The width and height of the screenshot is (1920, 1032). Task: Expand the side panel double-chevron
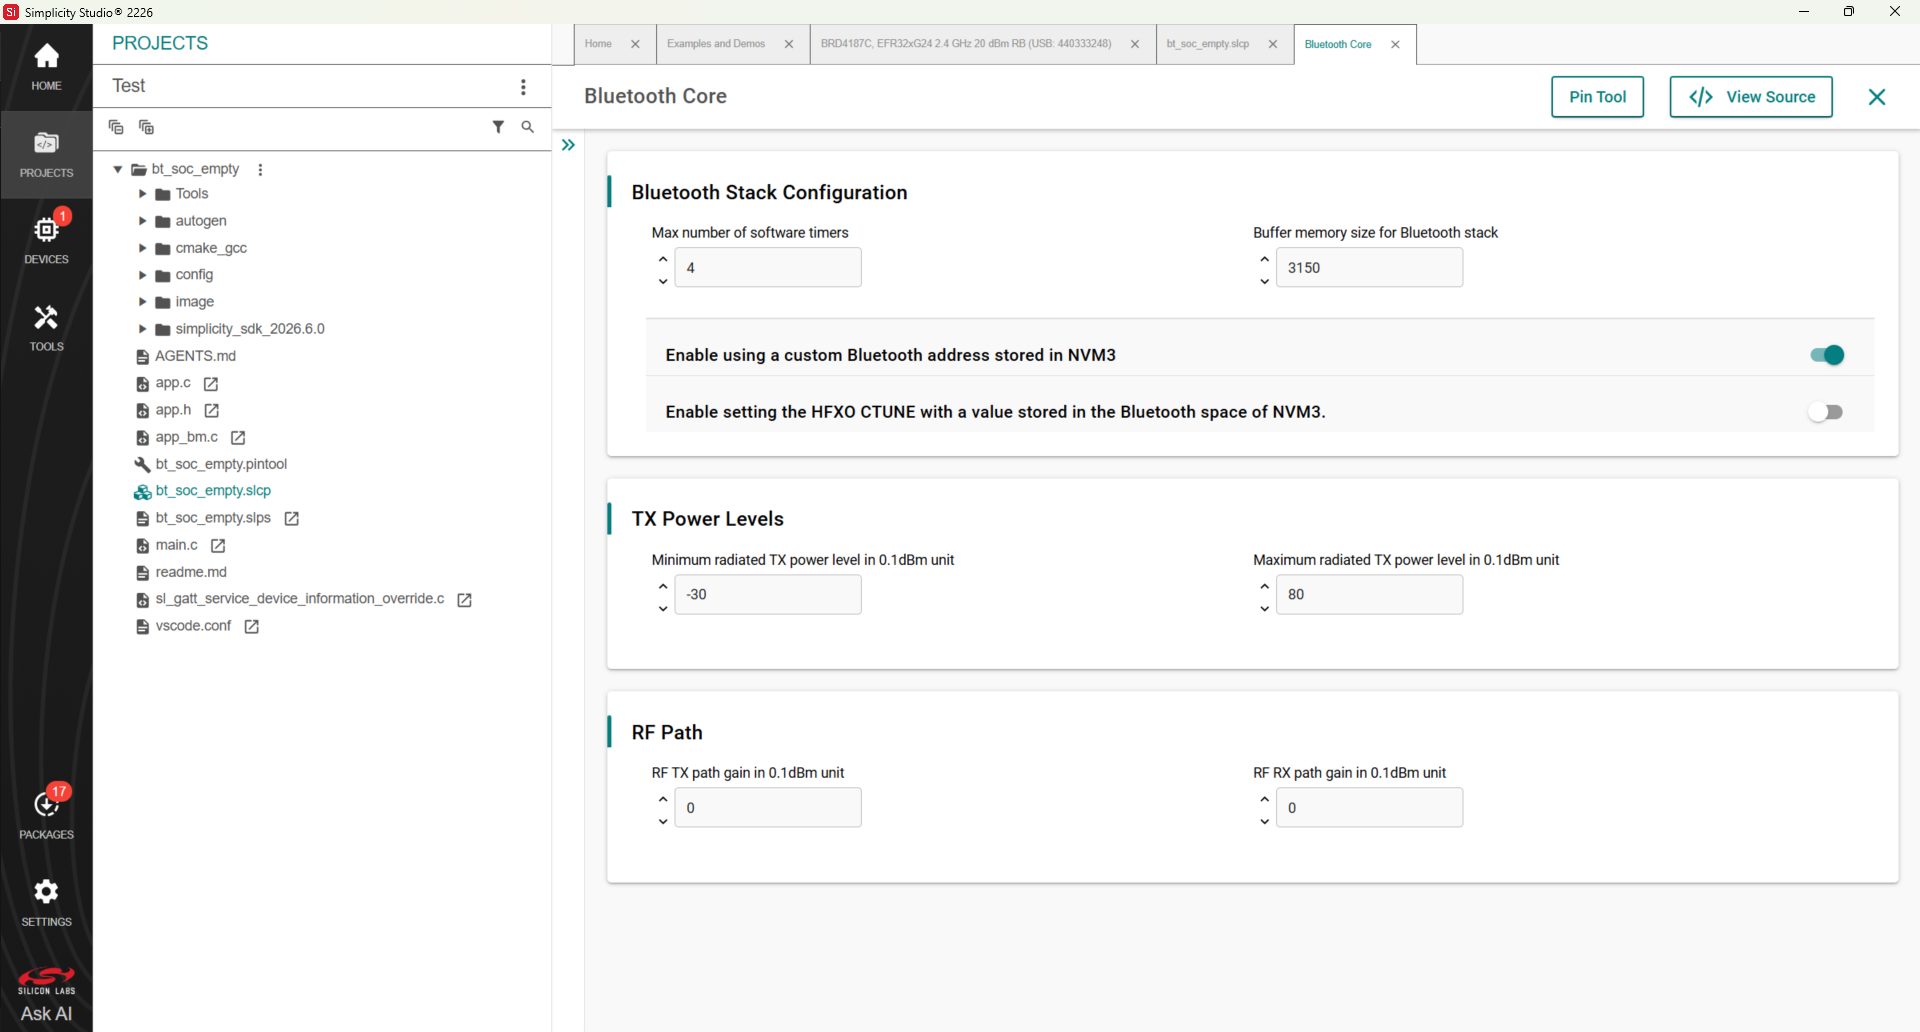[568, 145]
